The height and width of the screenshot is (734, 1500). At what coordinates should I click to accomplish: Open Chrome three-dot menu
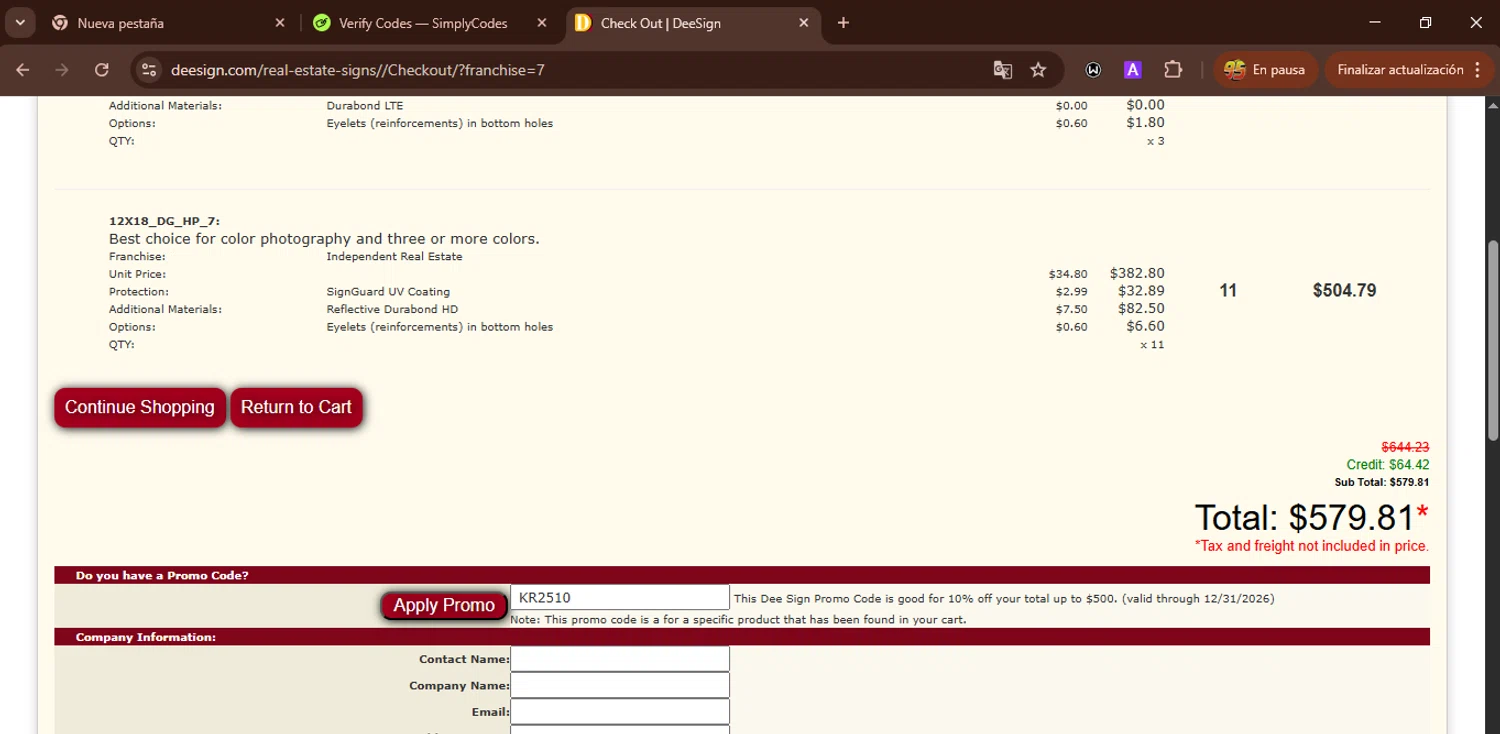tap(1477, 70)
